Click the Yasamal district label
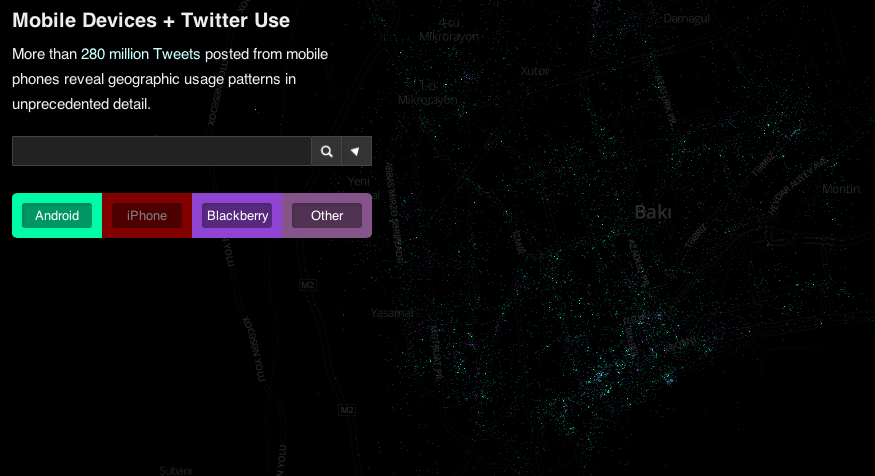875x476 pixels. pyautogui.click(x=392, y=313)
